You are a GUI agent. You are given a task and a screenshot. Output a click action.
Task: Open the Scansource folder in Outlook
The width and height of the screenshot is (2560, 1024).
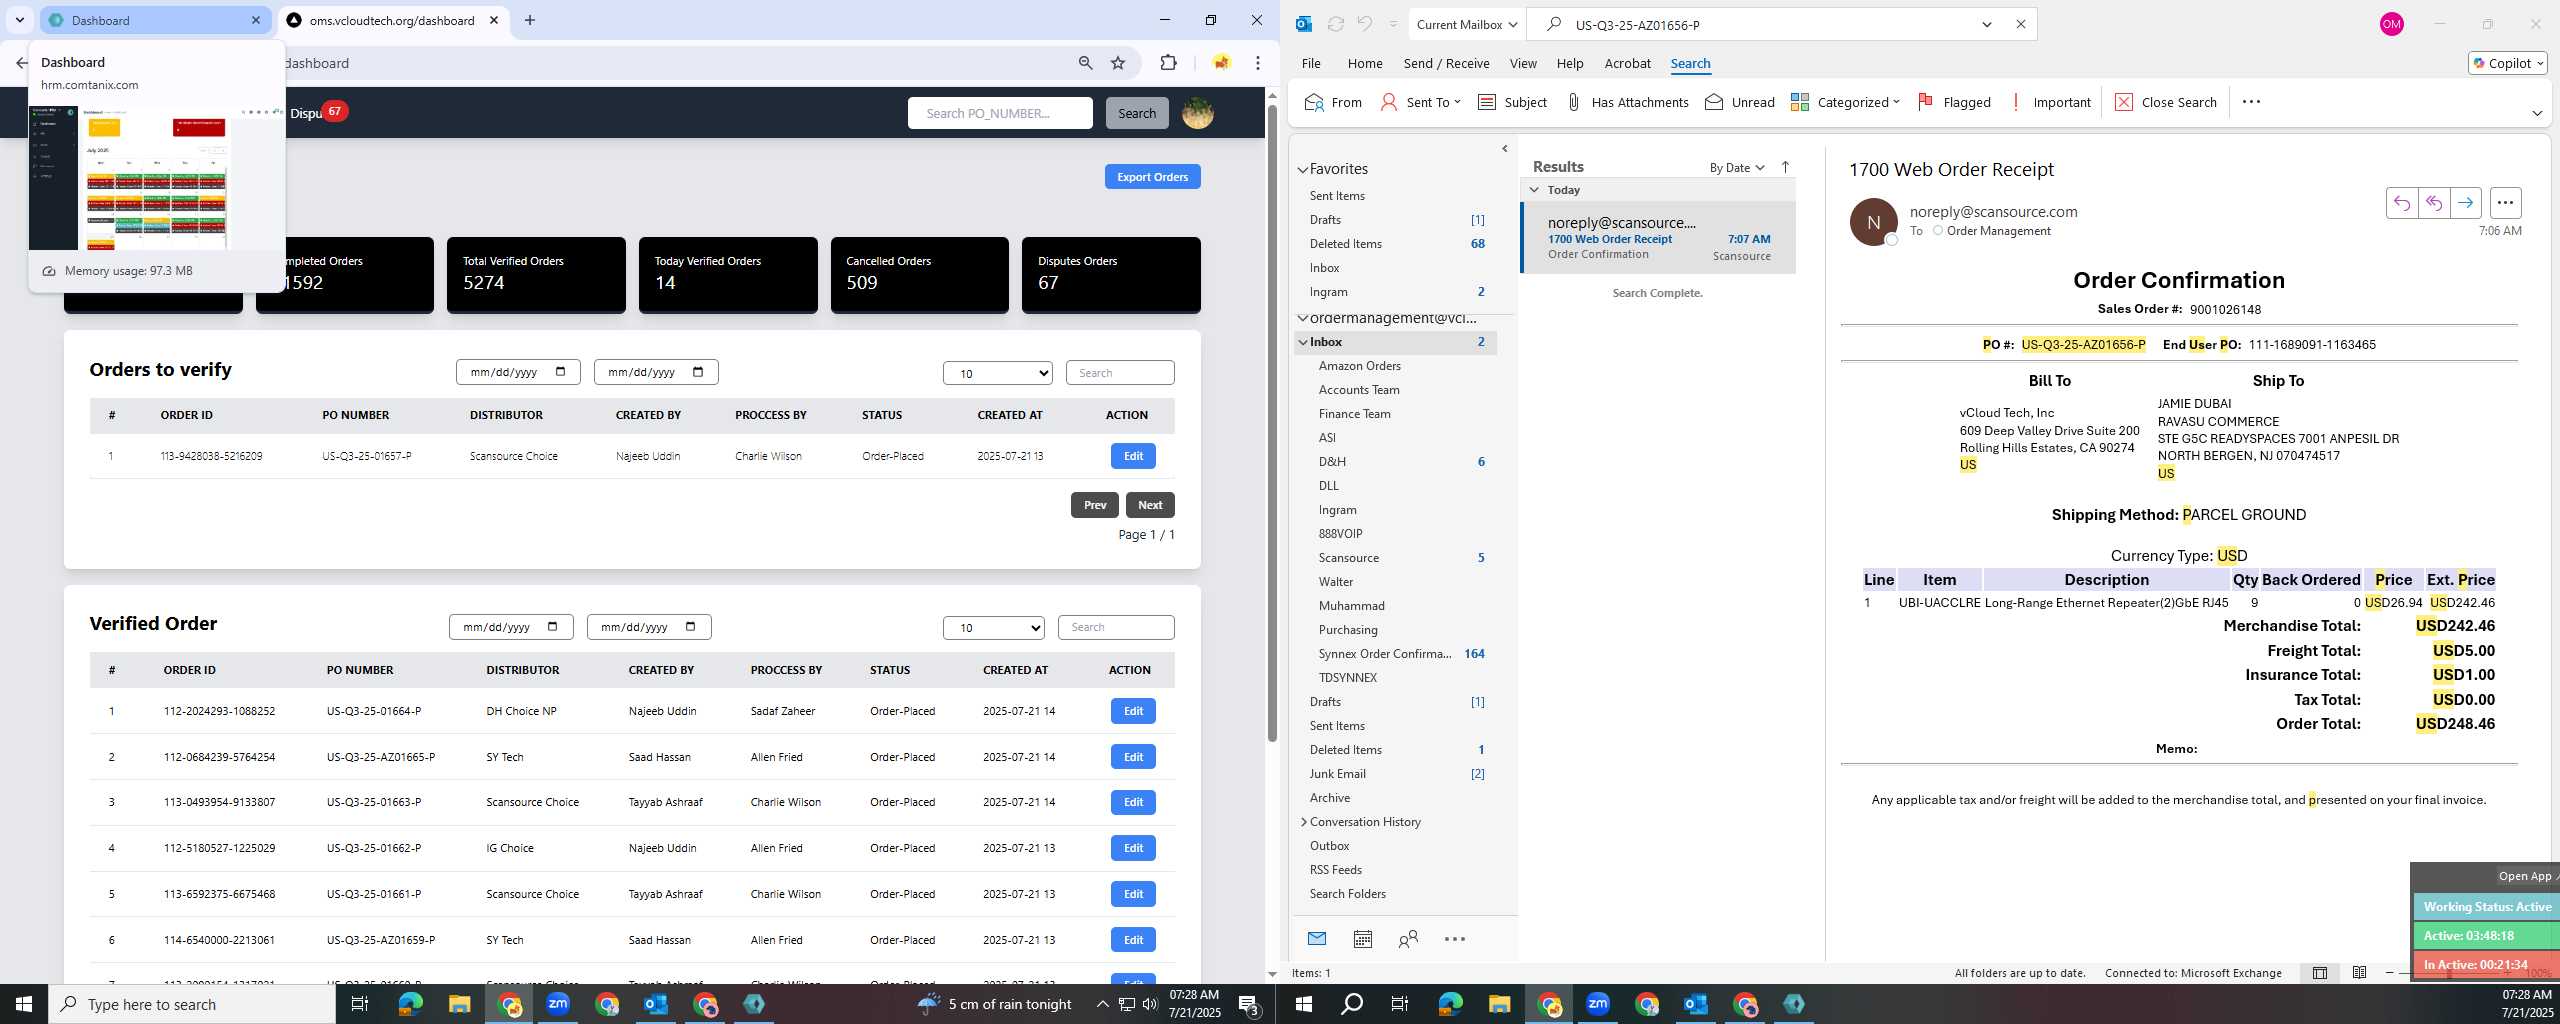click(x=1348, y=558)
